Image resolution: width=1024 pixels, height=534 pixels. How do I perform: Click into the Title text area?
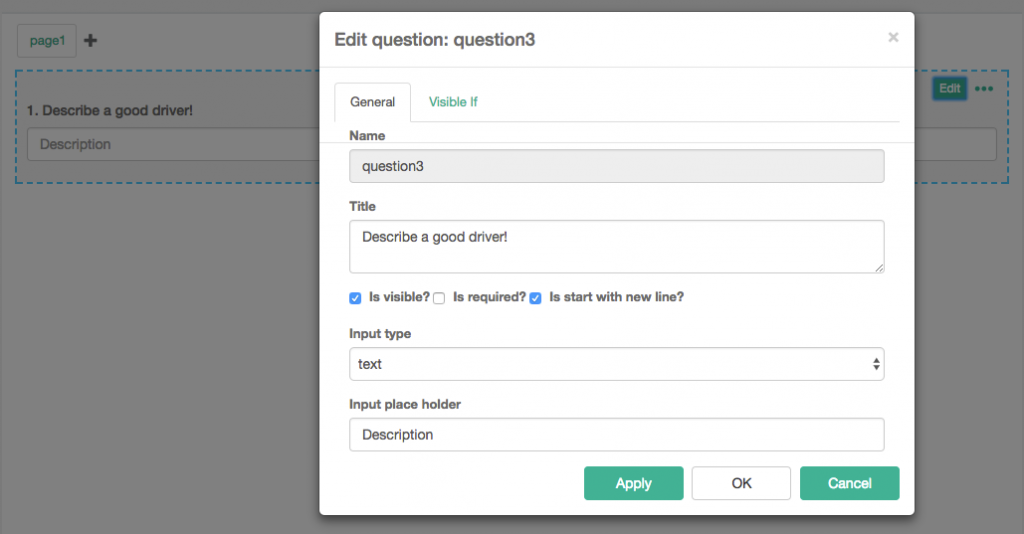(x=616, y=246)
